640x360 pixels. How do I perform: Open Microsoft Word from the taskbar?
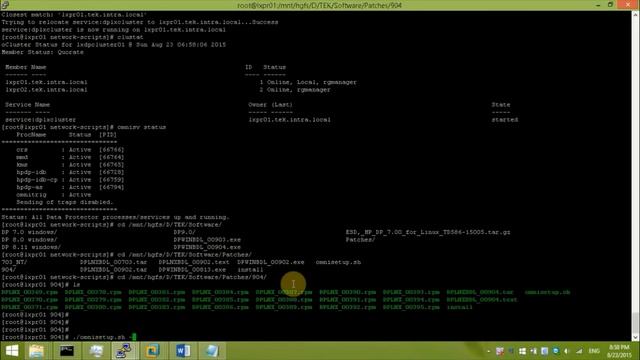coord(183,351)
